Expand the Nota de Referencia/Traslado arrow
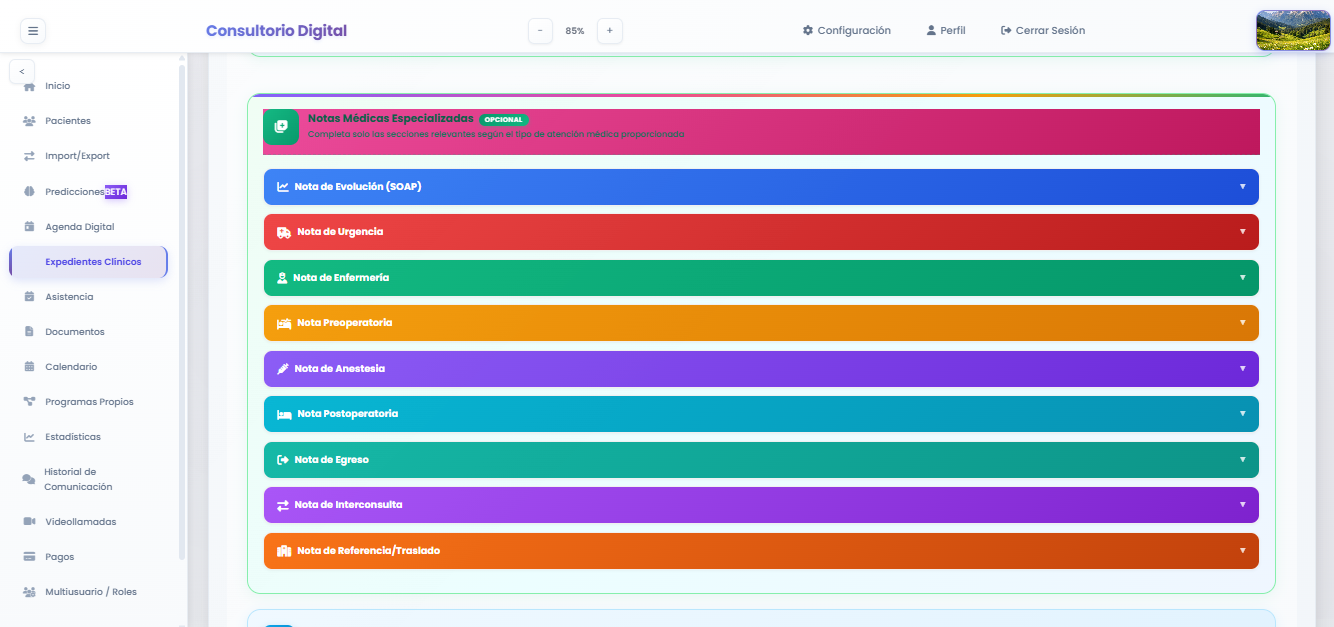The width and height of the screenshot is (1334, 627). (x=1243, y=551)
